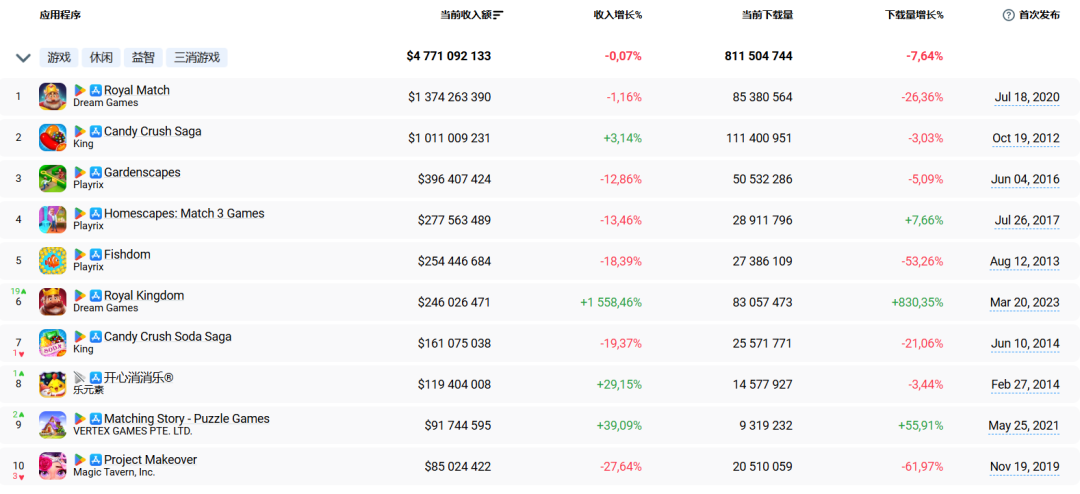The width and height of the screenshot is (1080, 494).
Task: Open the 开心消消乐 app icon
Action: (52, 384)
